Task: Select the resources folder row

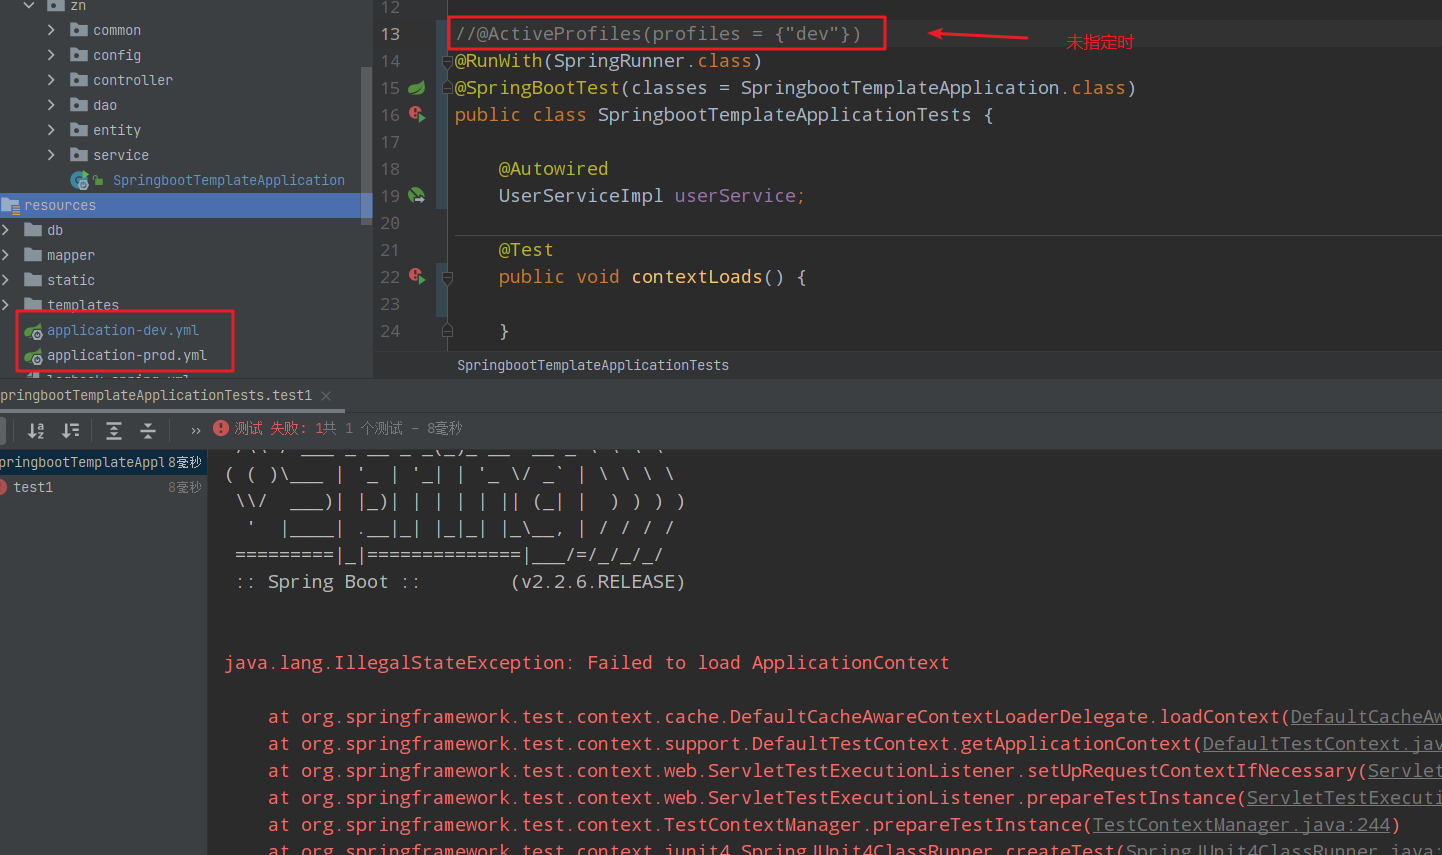Action: (186, 205)
